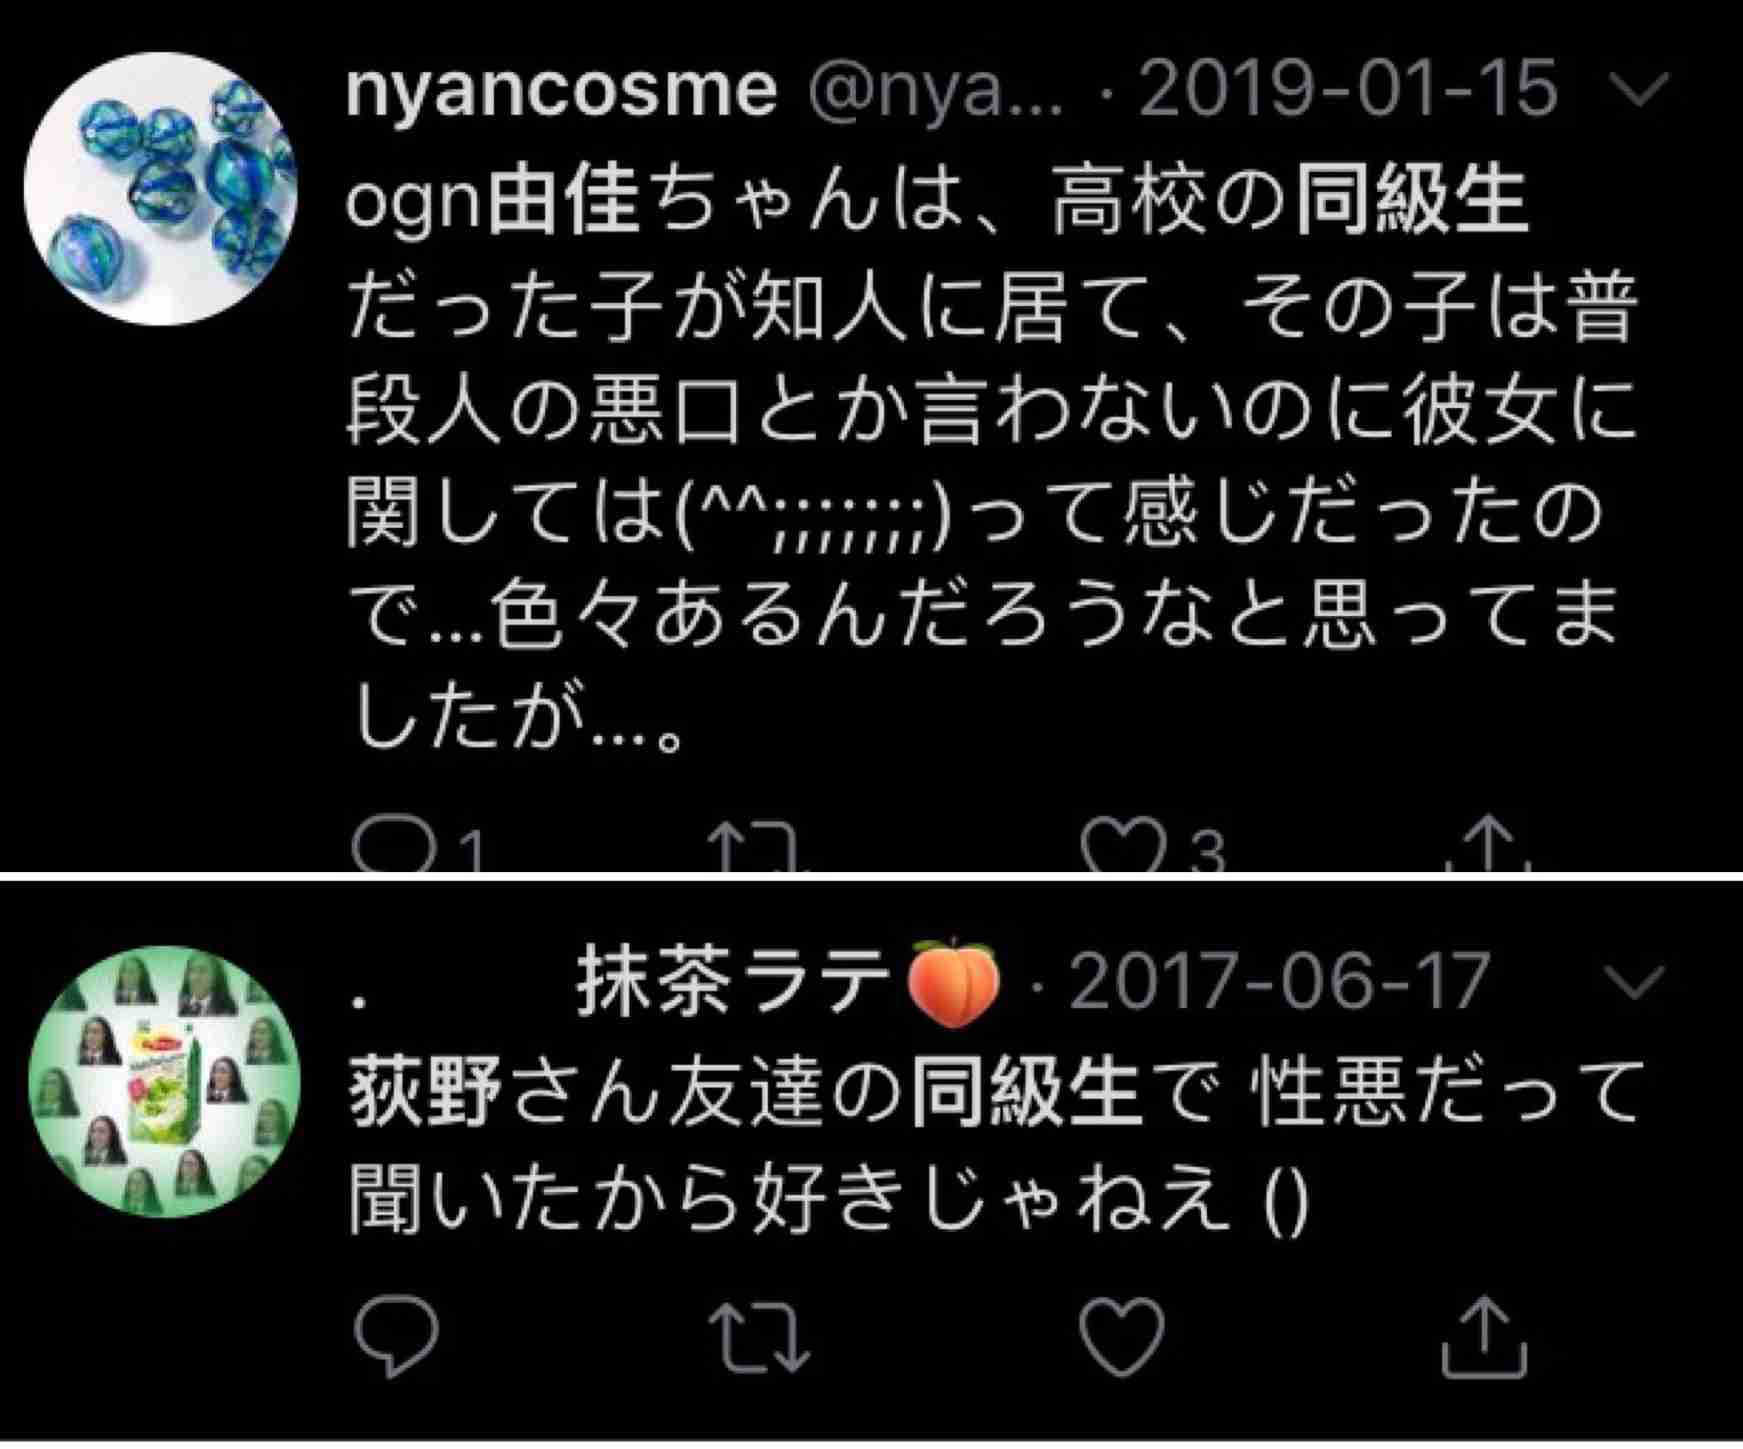
Task: Open nyancosme display name profile link
Action: 561,91
